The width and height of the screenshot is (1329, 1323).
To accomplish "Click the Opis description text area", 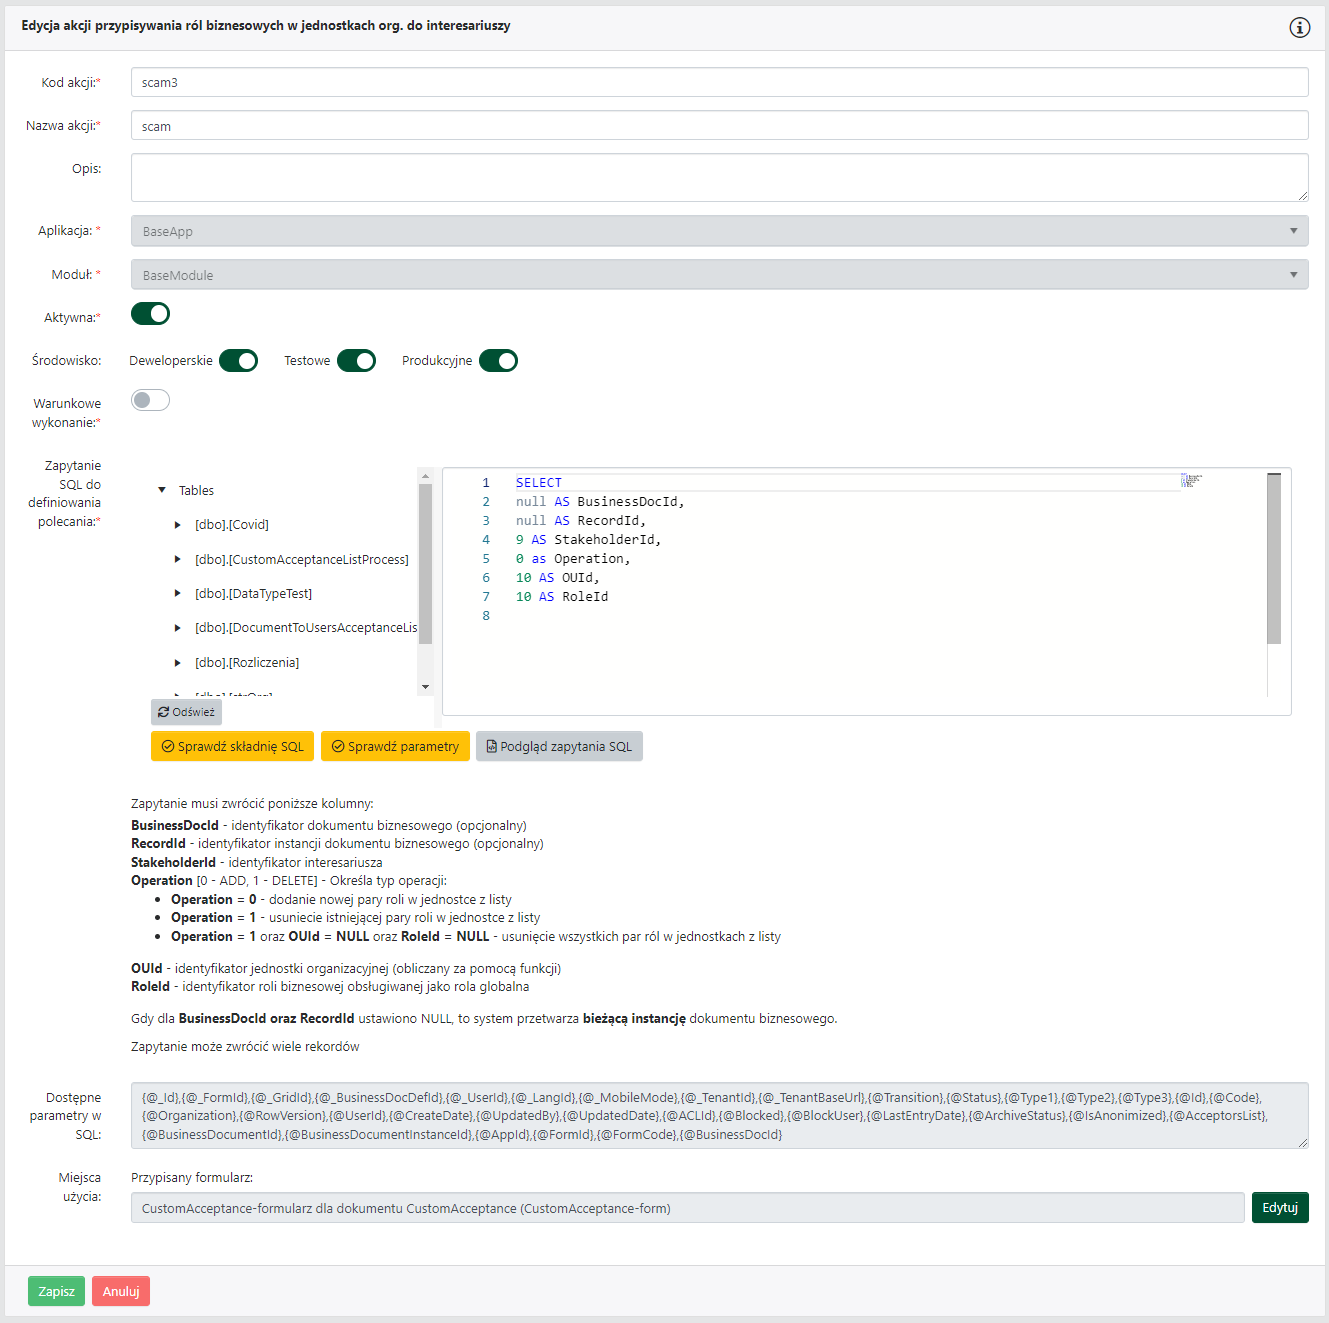I will click(x=719, y=178).
